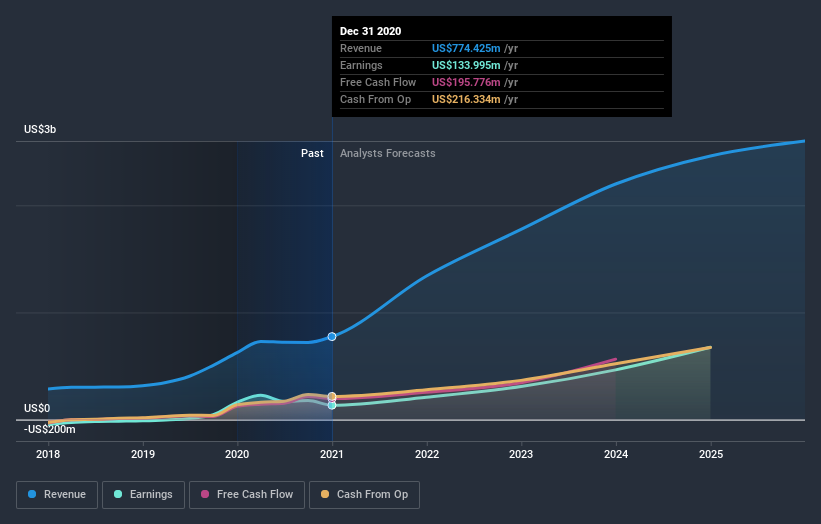Screen dimensions: 821x524
Task: Click the US$3b y-axis label
Action: (40, 129)
